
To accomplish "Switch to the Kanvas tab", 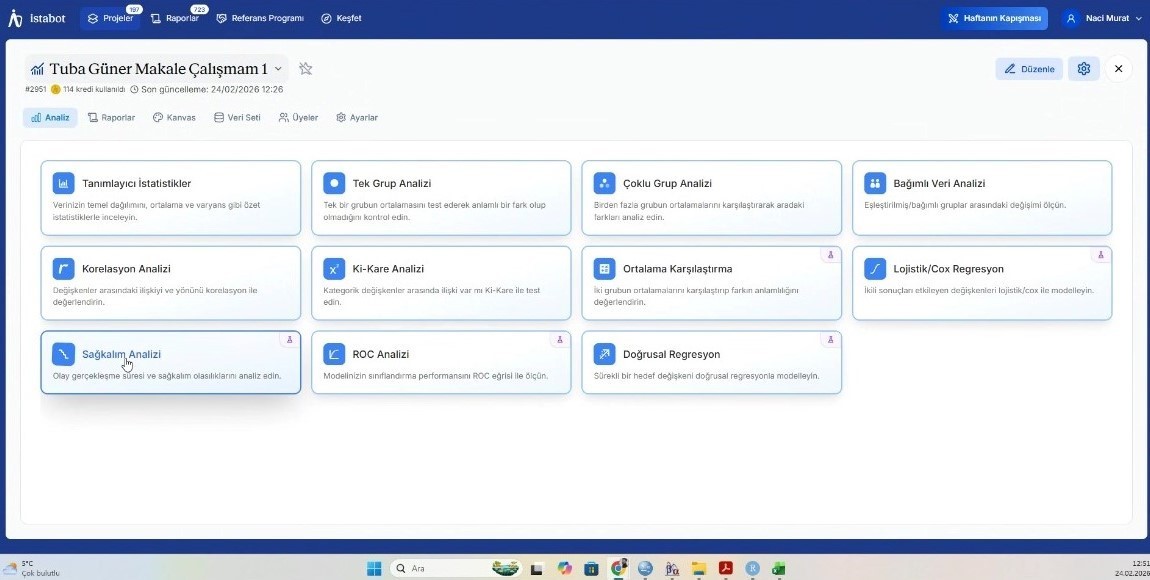I will point(174,117).
